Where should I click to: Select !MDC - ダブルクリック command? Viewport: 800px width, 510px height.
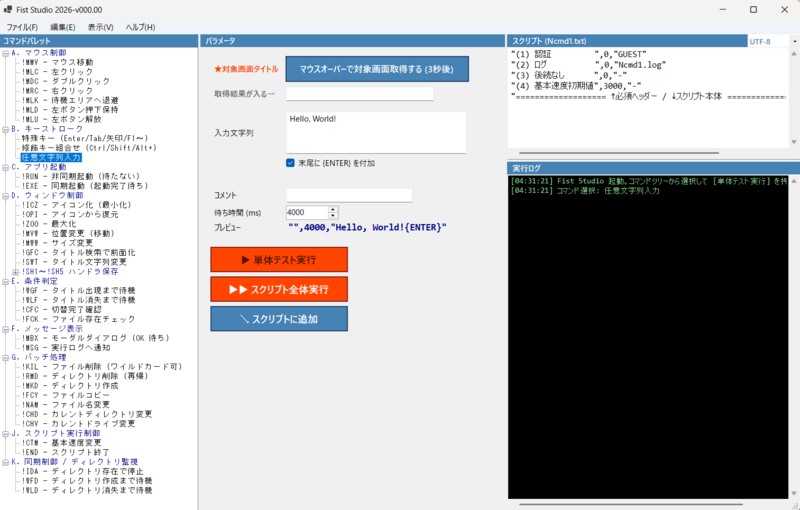point(66,81)
